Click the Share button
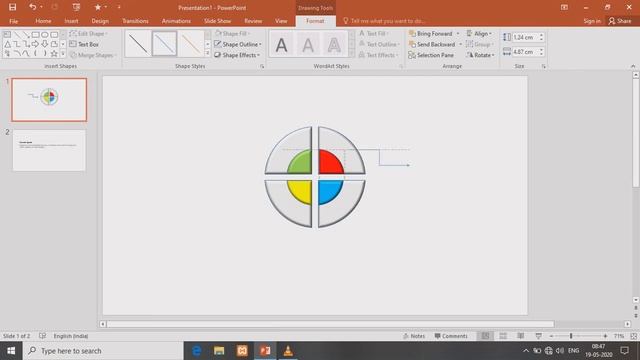The width and height of the screenshot is (640, 360). (x=620, y=21)
